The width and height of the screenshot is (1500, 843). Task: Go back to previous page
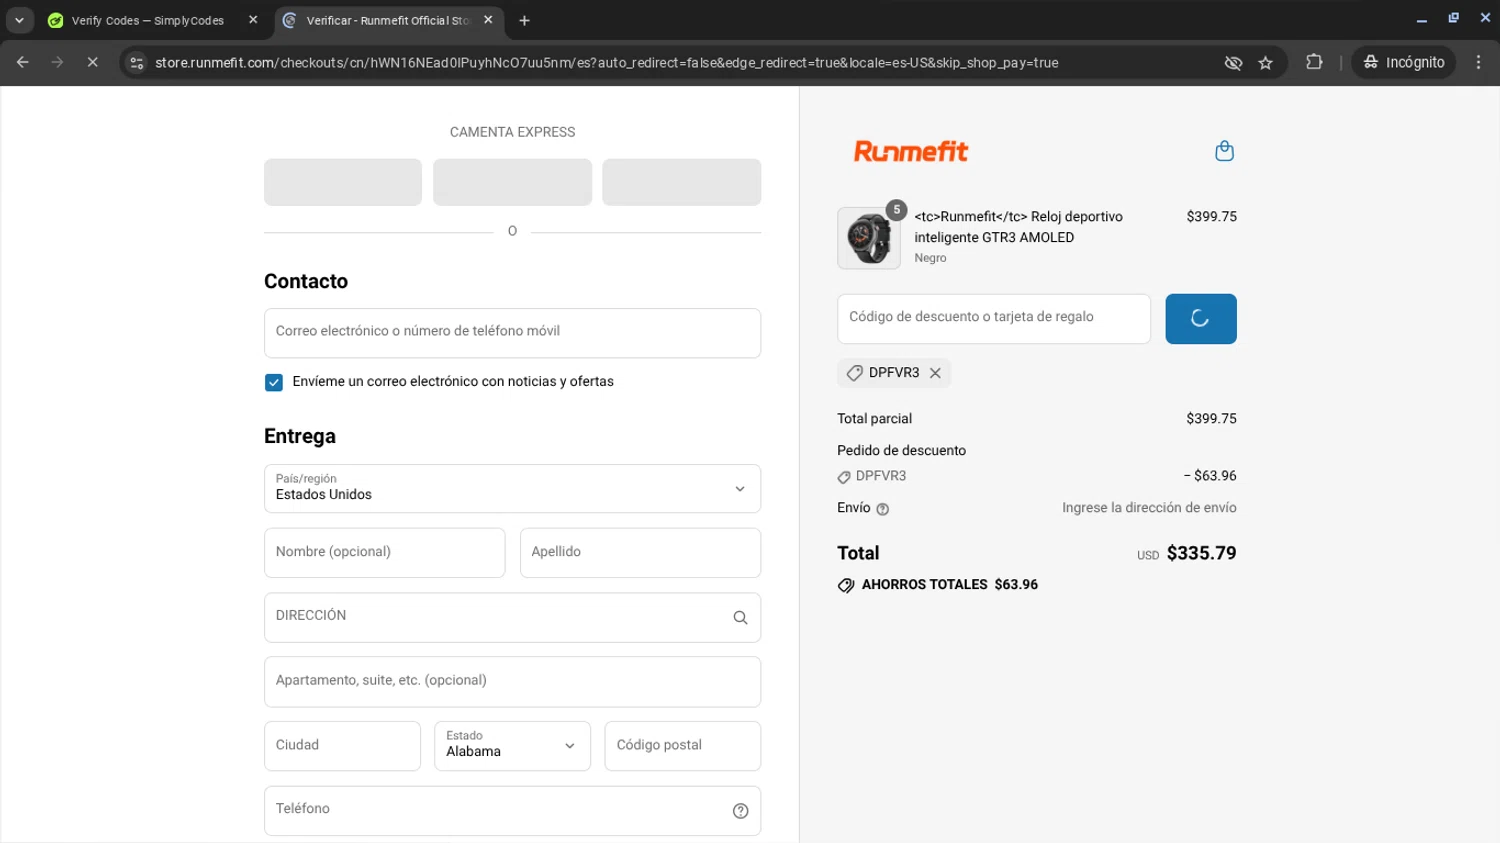coord(23,62)
